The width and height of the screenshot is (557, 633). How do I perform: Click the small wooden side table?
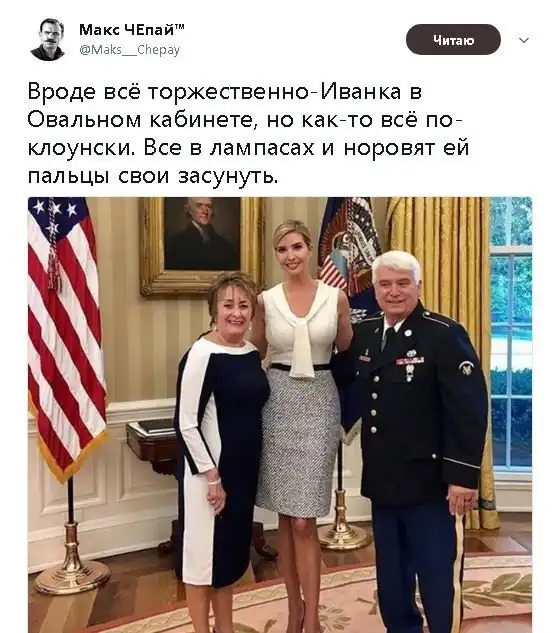(x=153, y=444)
